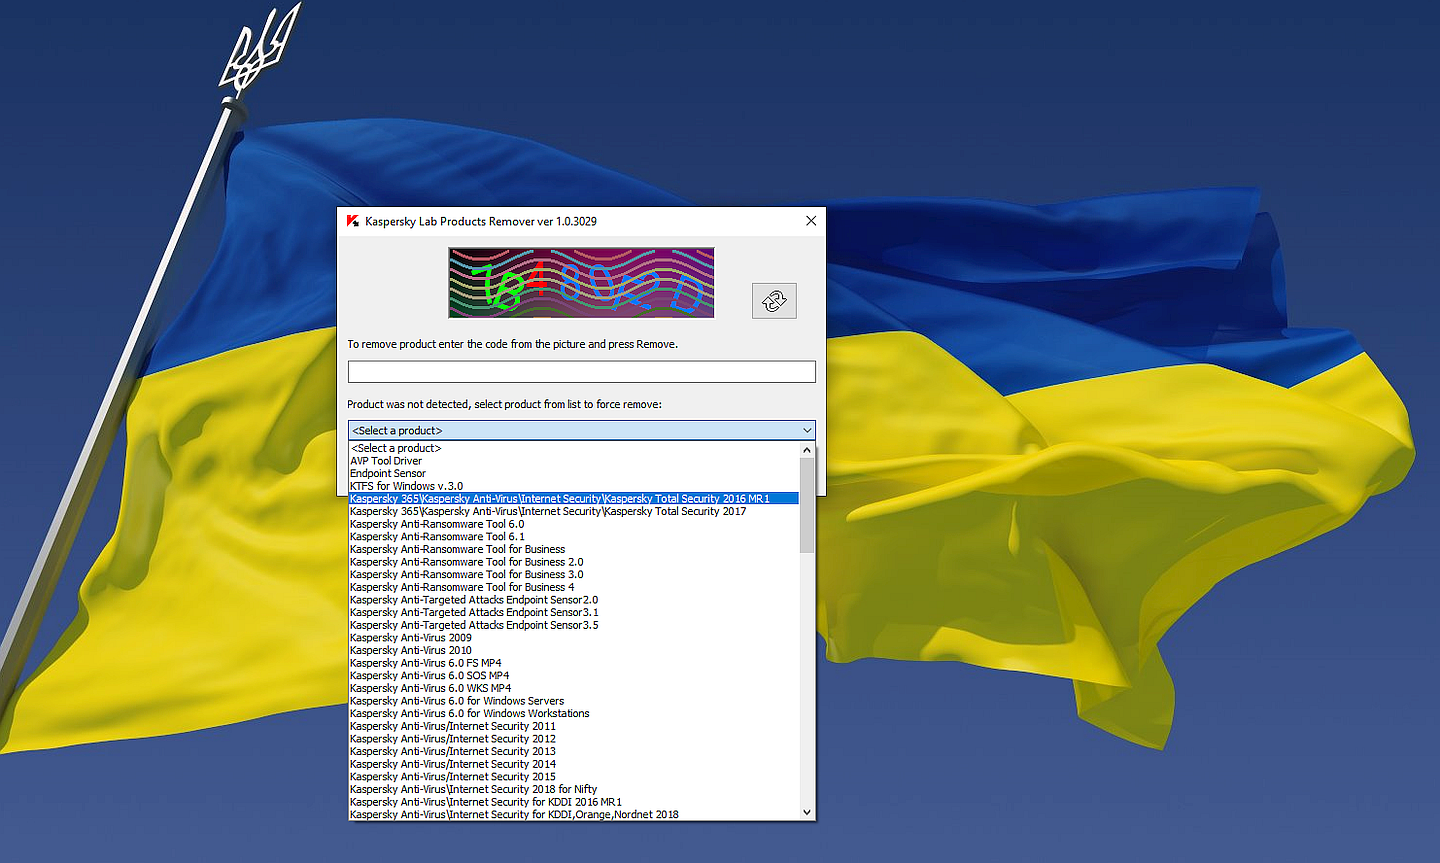Viewport: 1440px width, 863px height.
Task: Select Anti-Targeted Attacks Endpoint Sensor3.5
Action: point(574,625)
